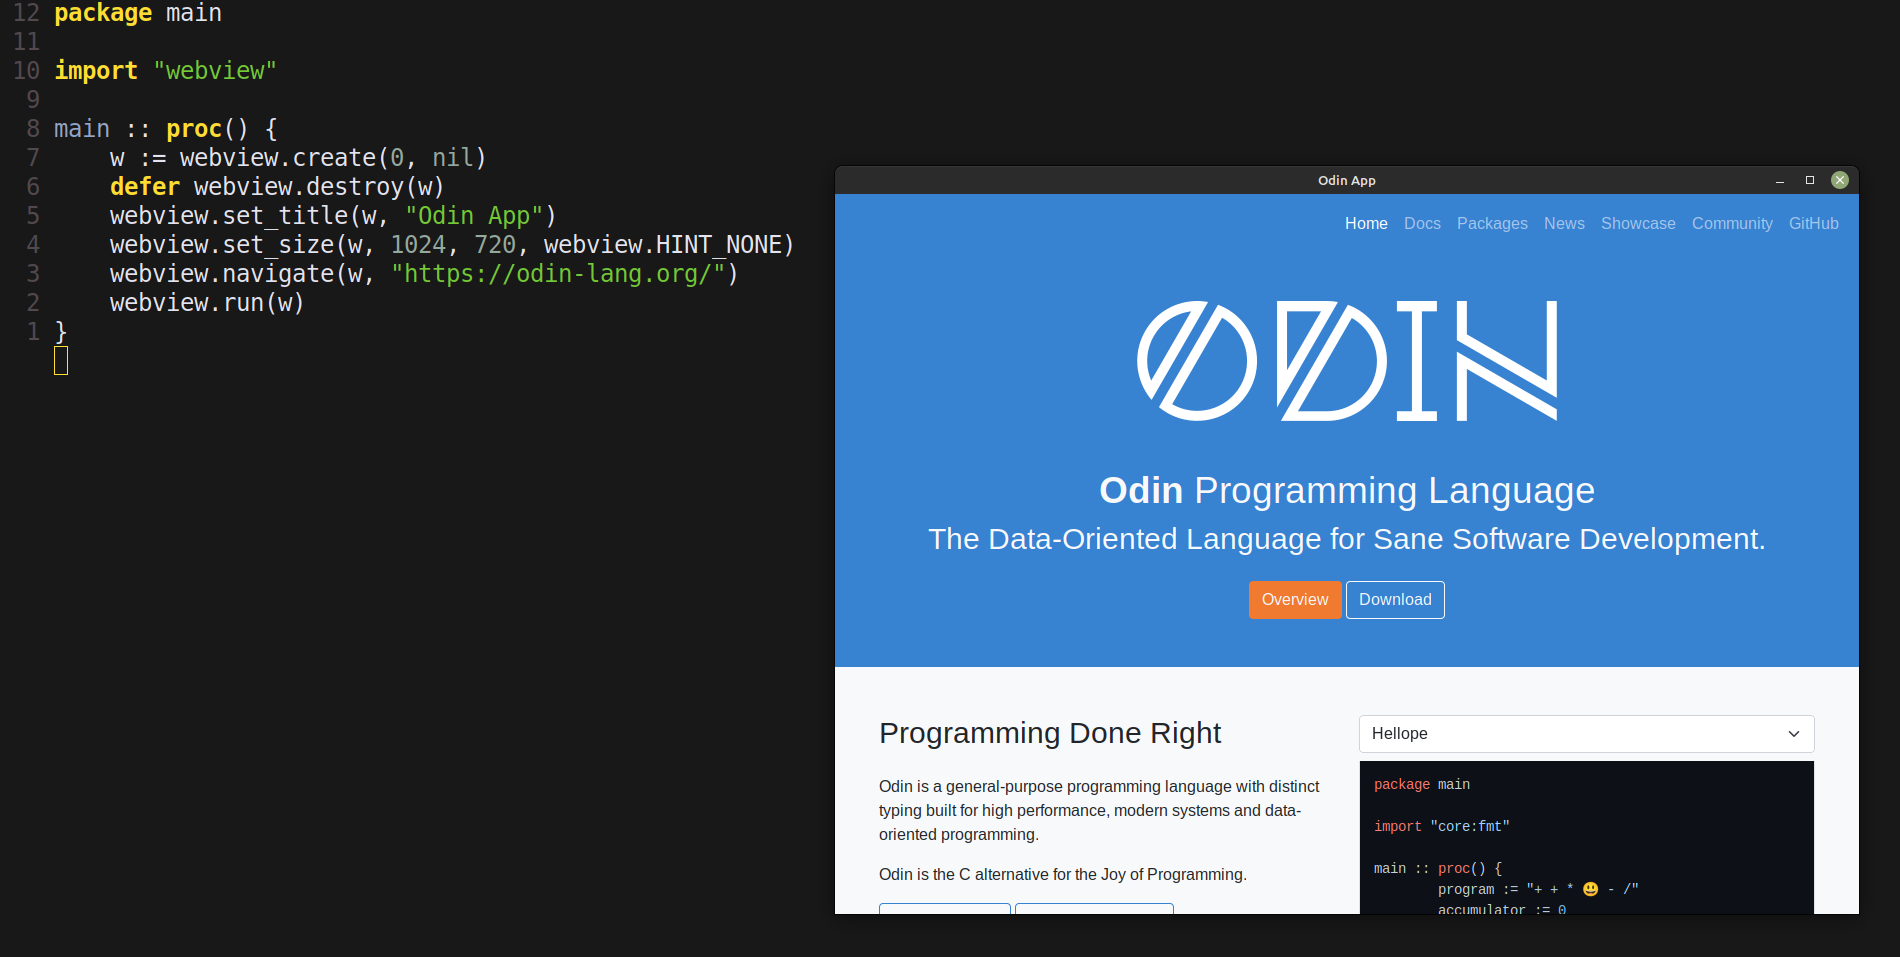Minimize the Odin App window
Screen dimensions: 1900x957
1780,181
